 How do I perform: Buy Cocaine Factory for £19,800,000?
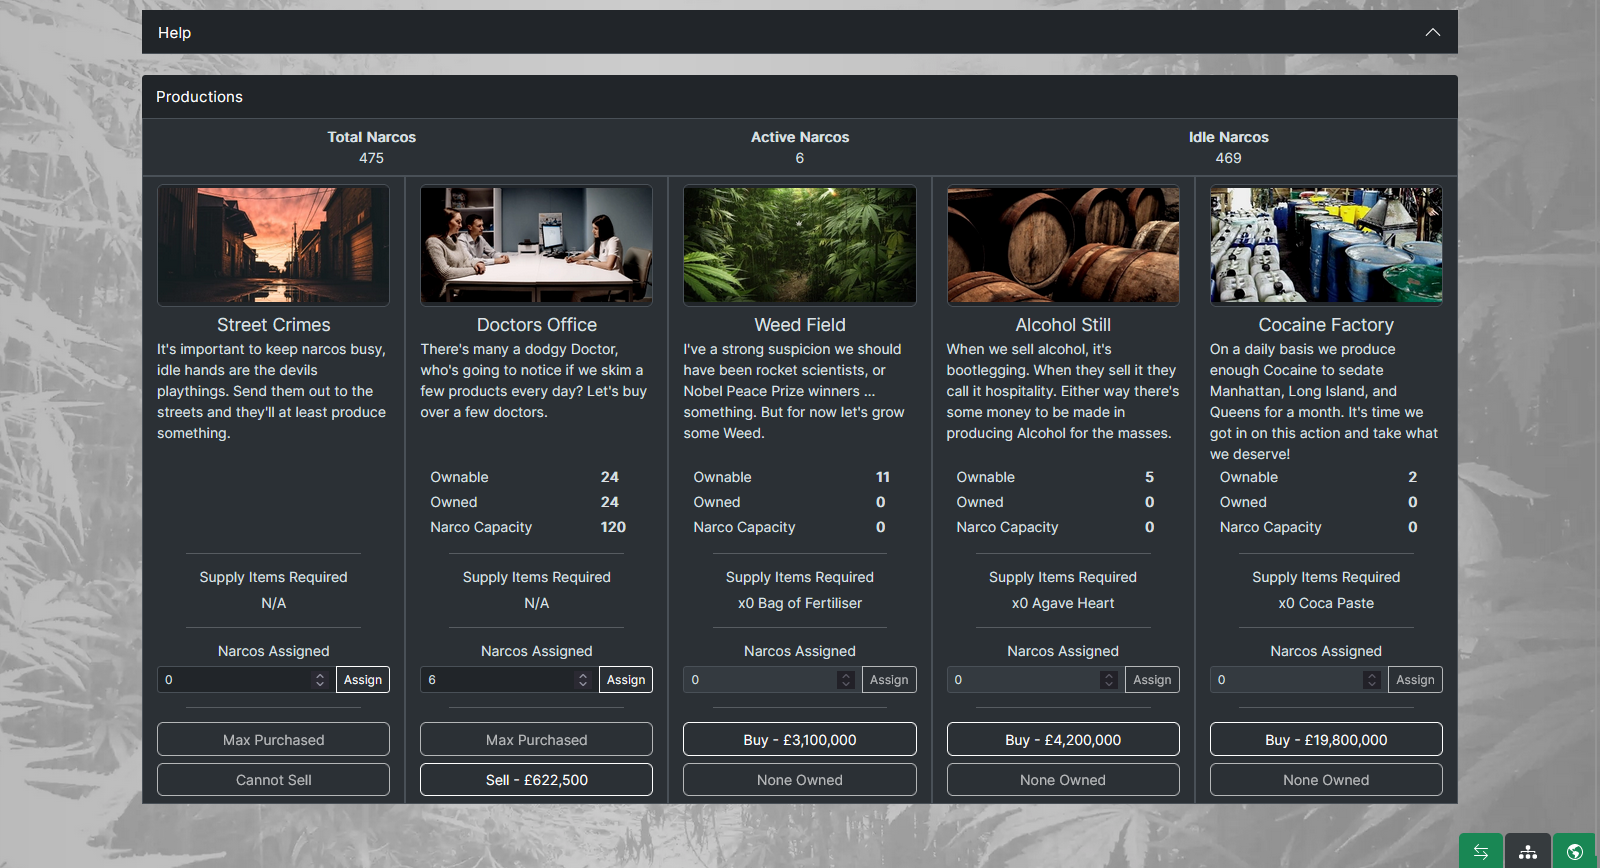click(1326, 740)
